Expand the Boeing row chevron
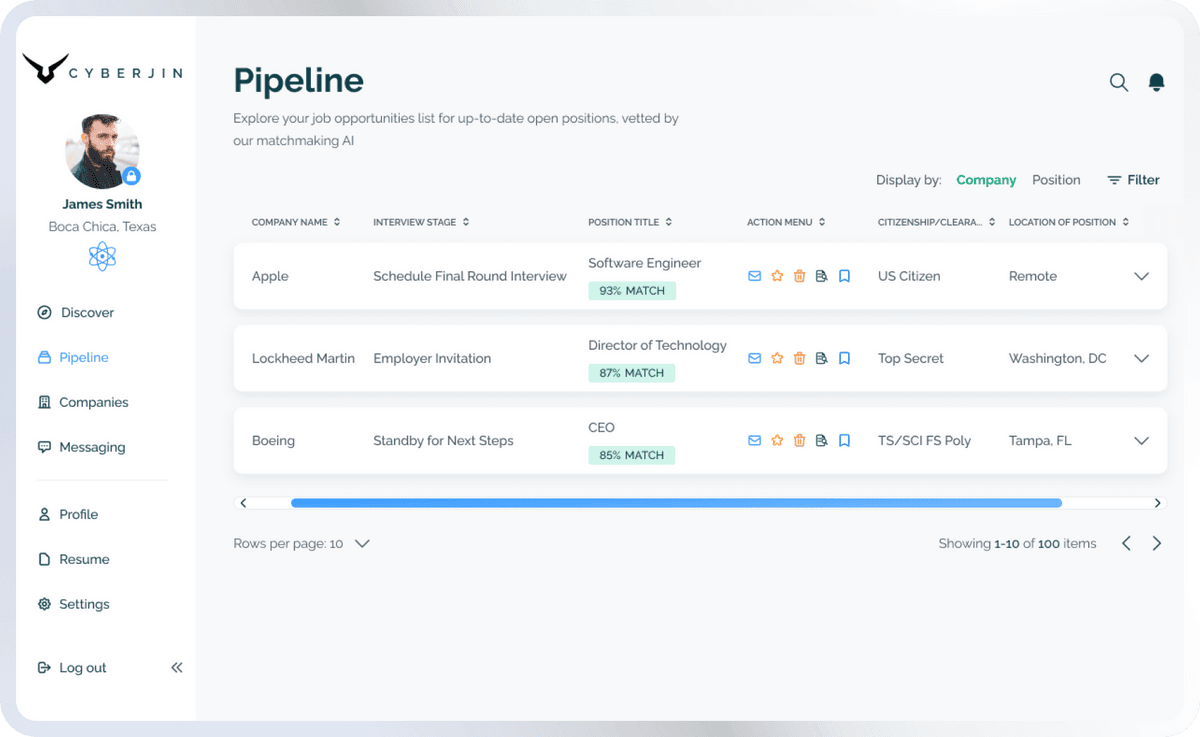The height and width of the screenshot is (737, 1200). click(x=1141, y=440)
